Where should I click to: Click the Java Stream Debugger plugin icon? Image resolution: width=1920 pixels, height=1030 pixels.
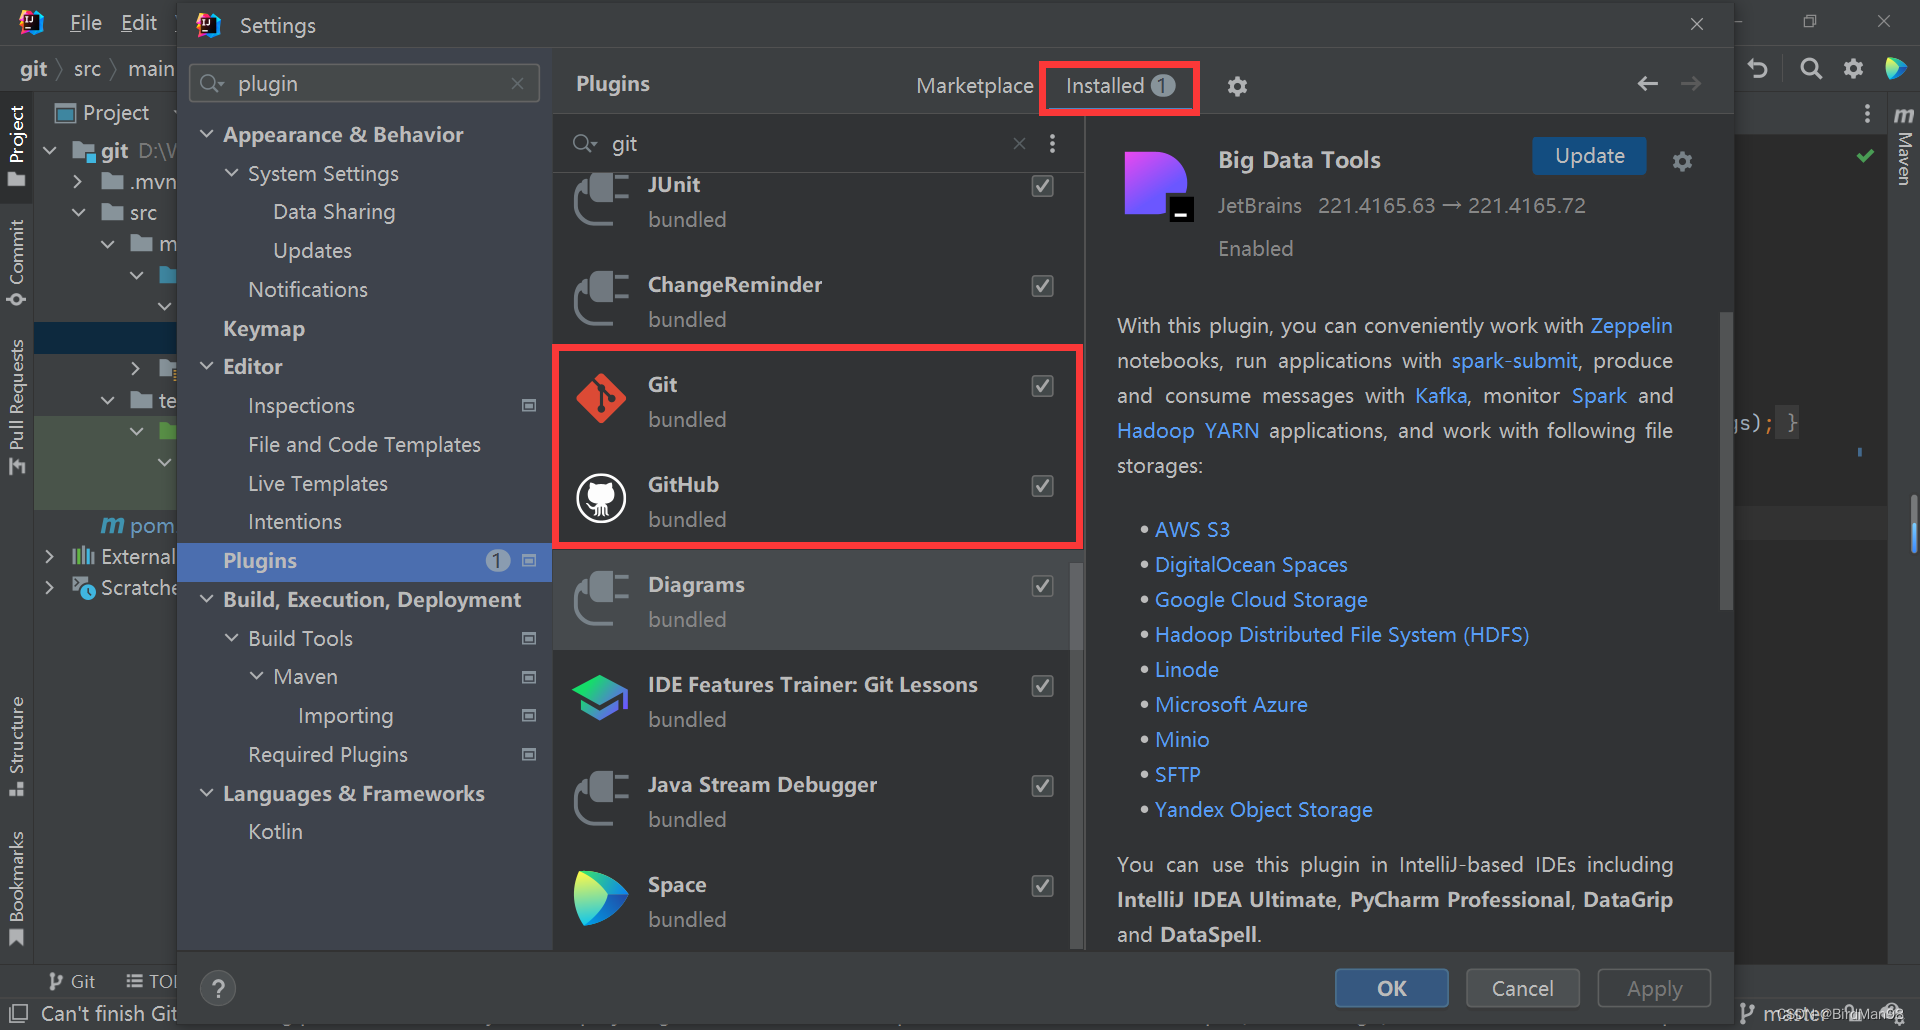[601, 799]
